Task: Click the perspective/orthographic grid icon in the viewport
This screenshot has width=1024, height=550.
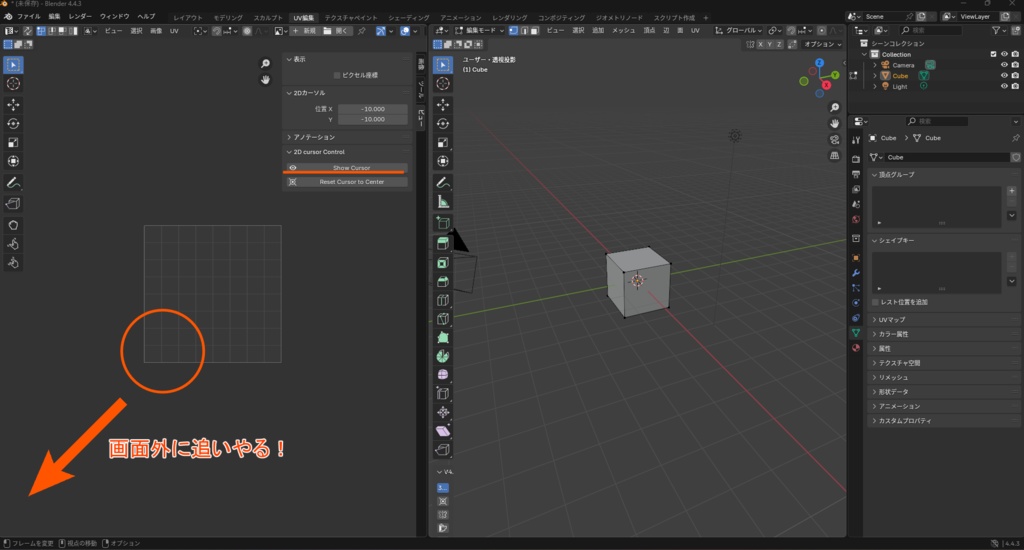Action: pyautogui.click(x=835, y=155)
